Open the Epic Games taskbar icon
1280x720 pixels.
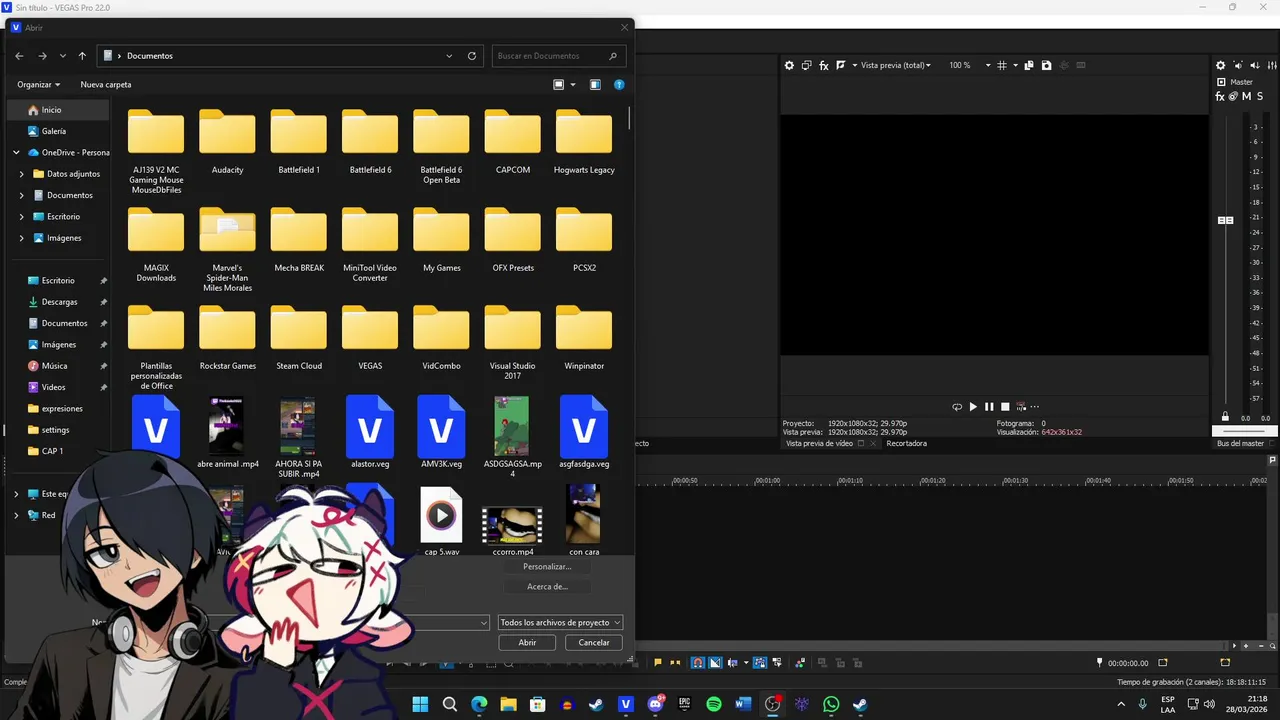[685, 704]
